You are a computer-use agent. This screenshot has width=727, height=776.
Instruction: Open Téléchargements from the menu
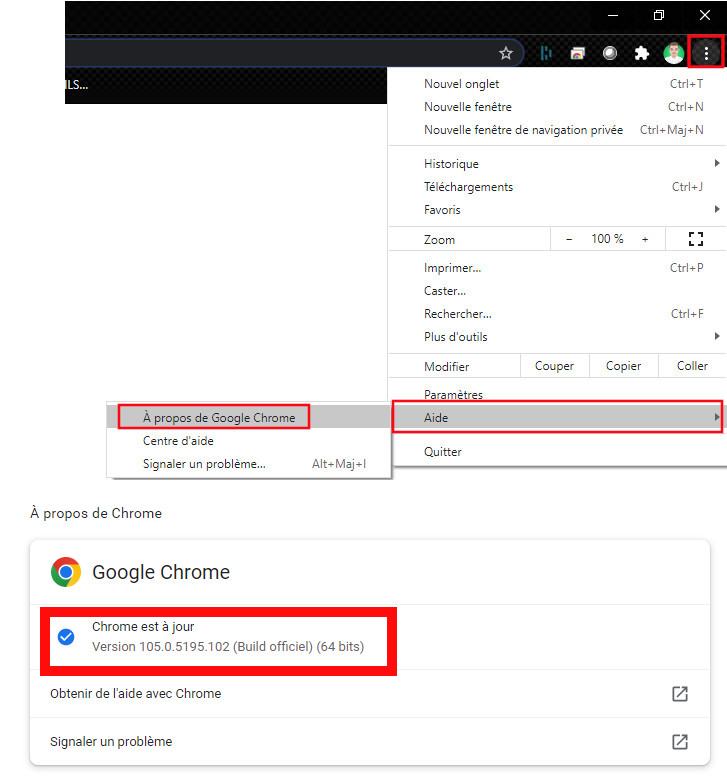557,187
